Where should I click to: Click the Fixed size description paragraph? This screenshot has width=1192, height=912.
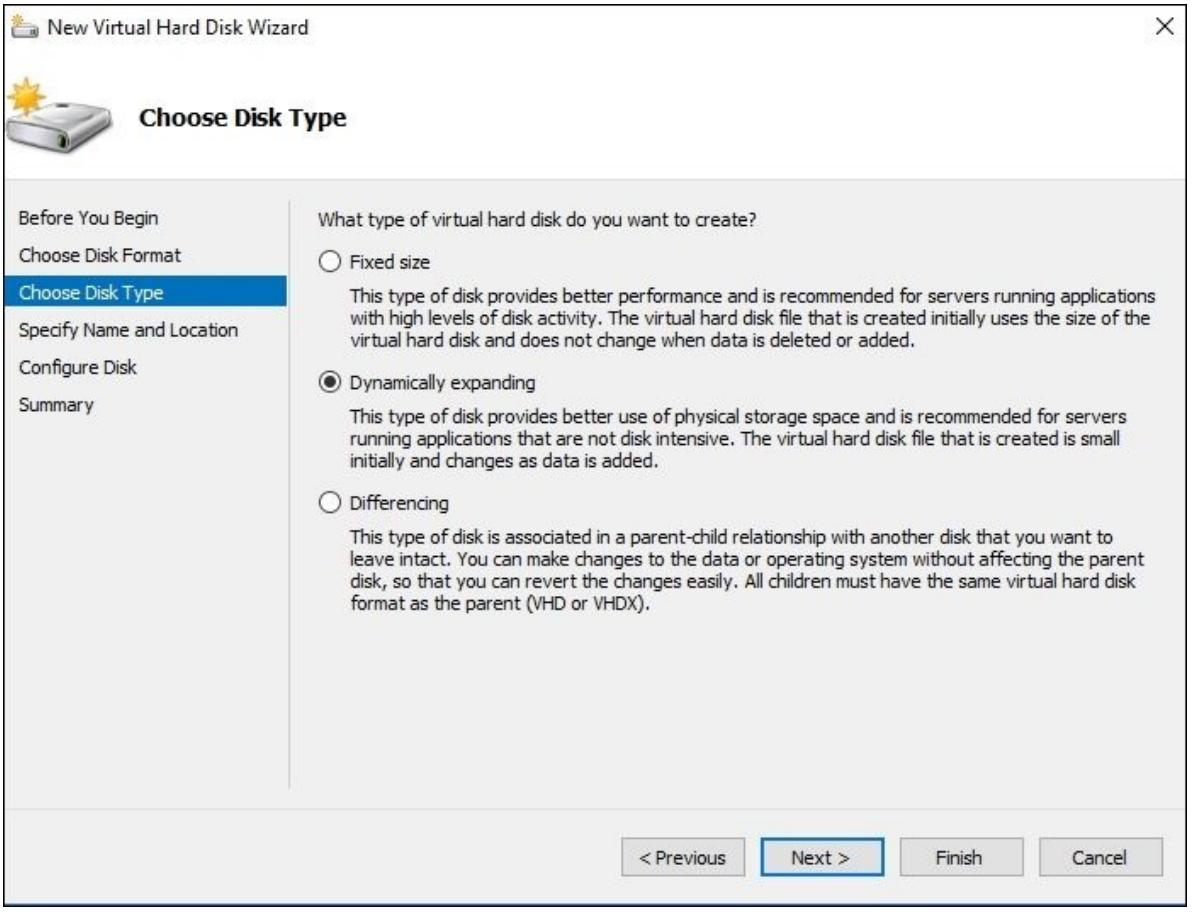[x=753, y=318]
